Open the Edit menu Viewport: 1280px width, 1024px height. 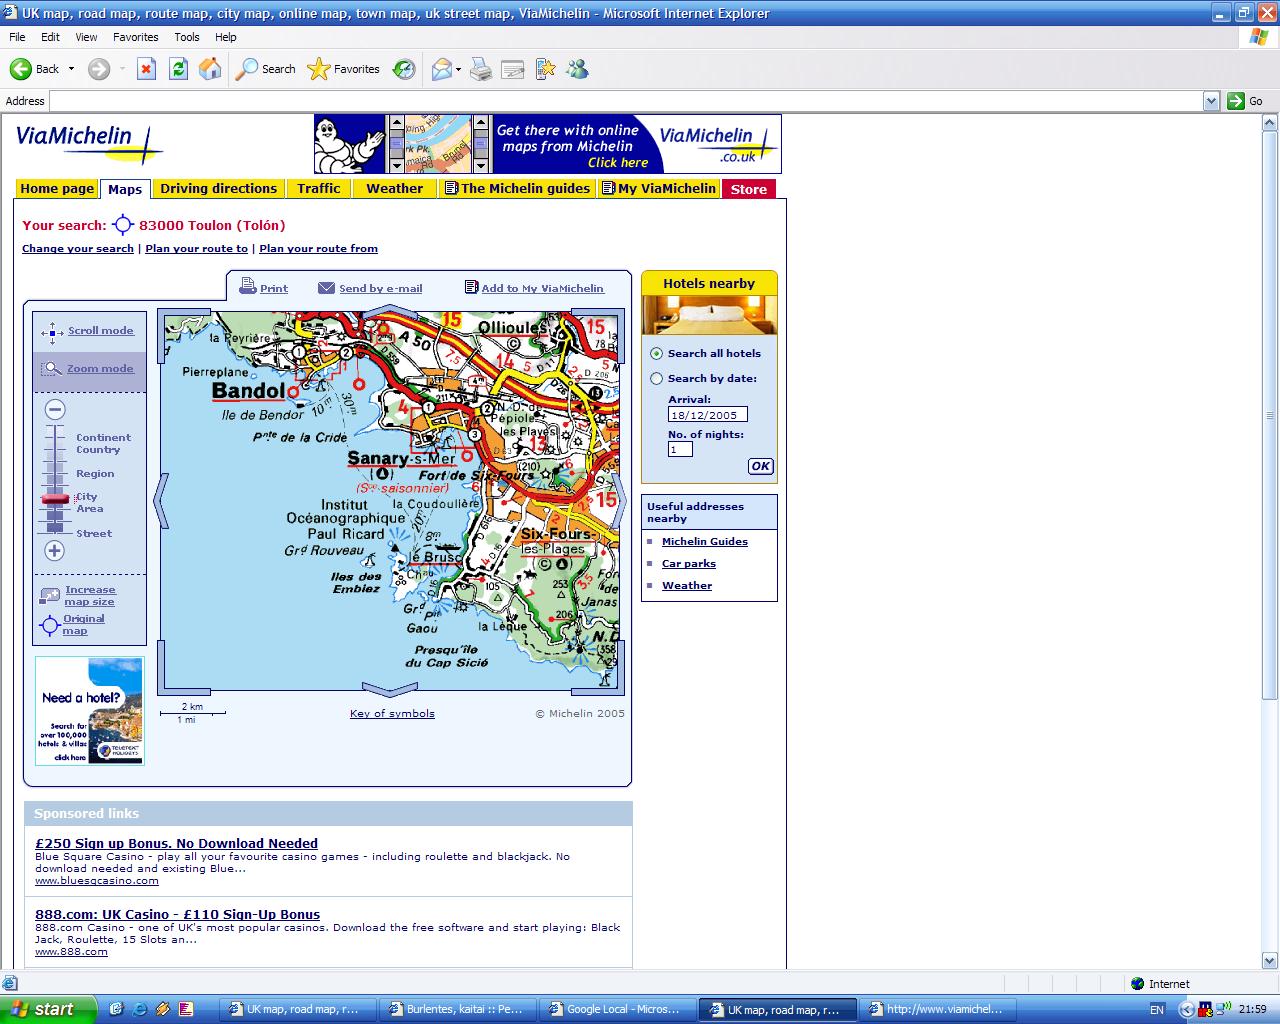50,37
